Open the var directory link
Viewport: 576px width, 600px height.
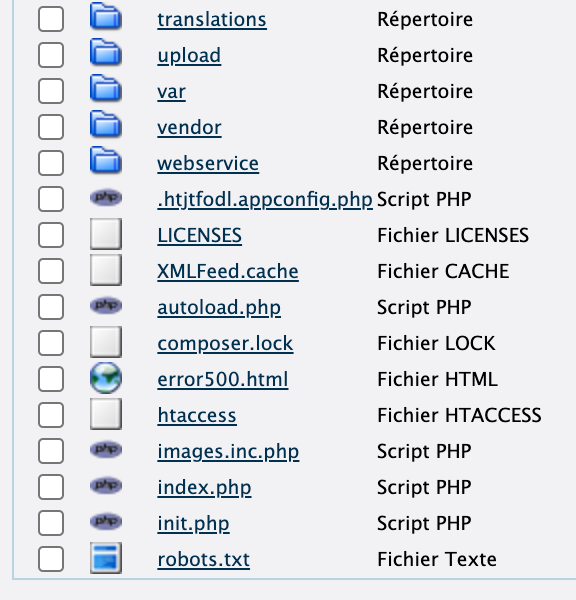[x=171, y=92]
